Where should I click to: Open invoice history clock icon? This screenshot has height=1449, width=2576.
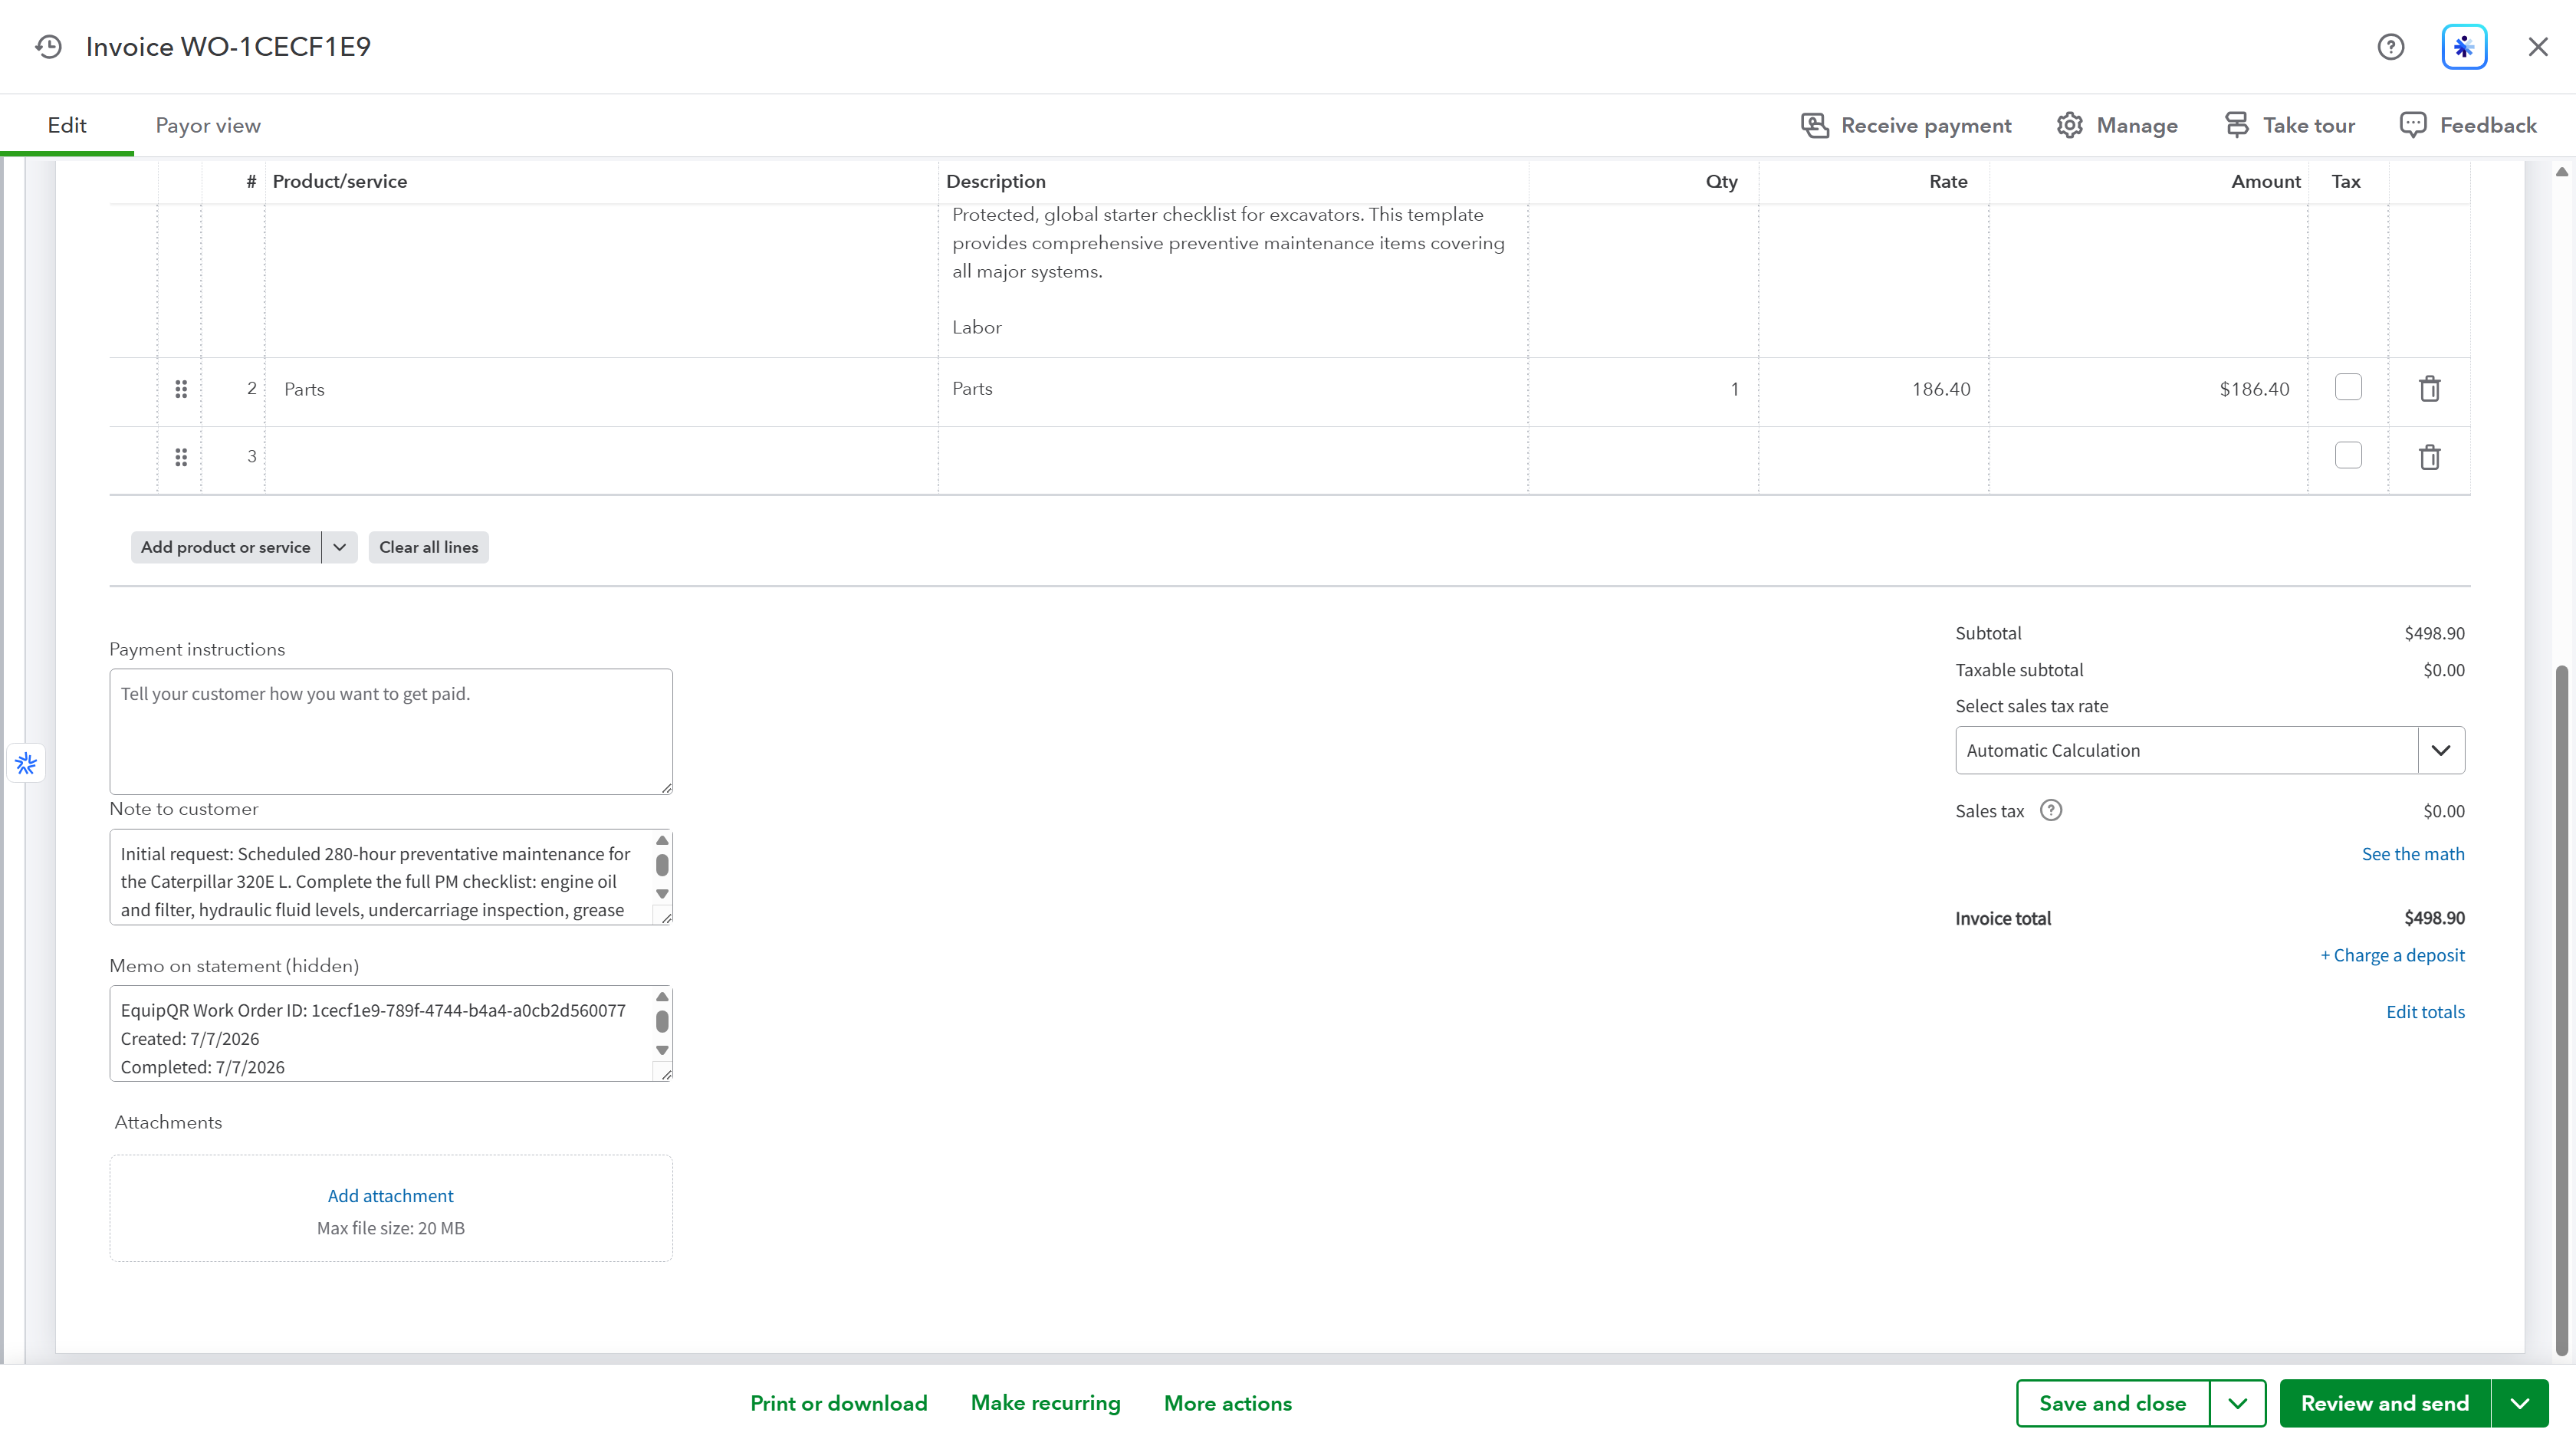point(48,47)
